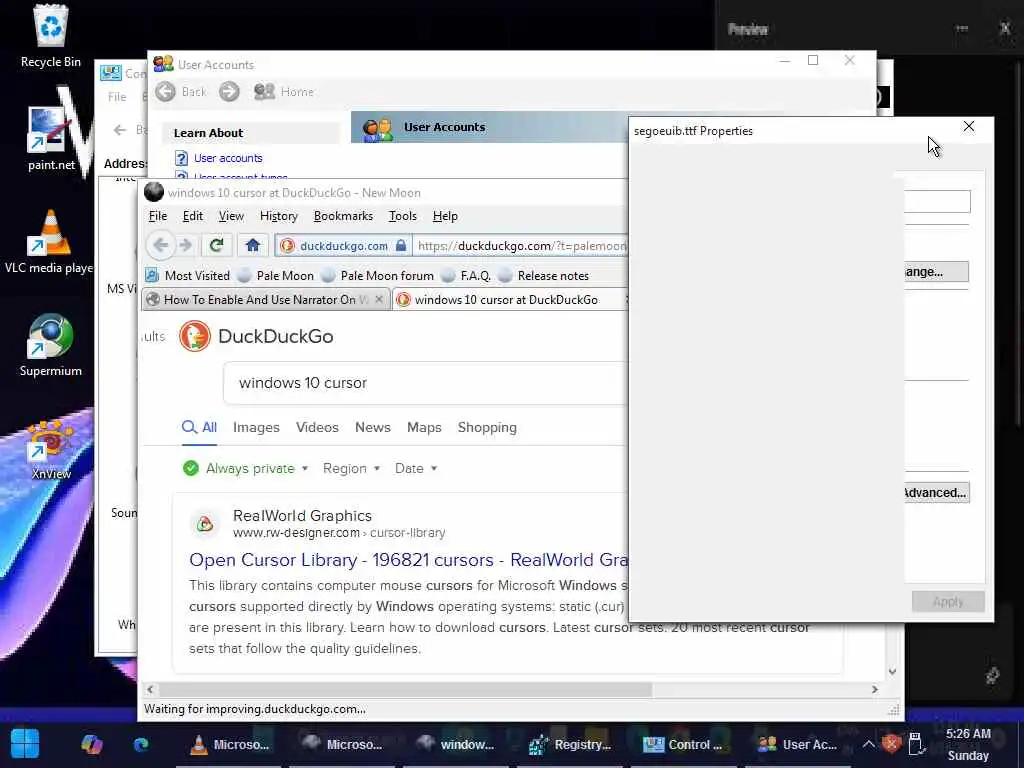The width and height of the screenshot is (1024, 768).
Task: Go to browser home page
Action: 253,246
